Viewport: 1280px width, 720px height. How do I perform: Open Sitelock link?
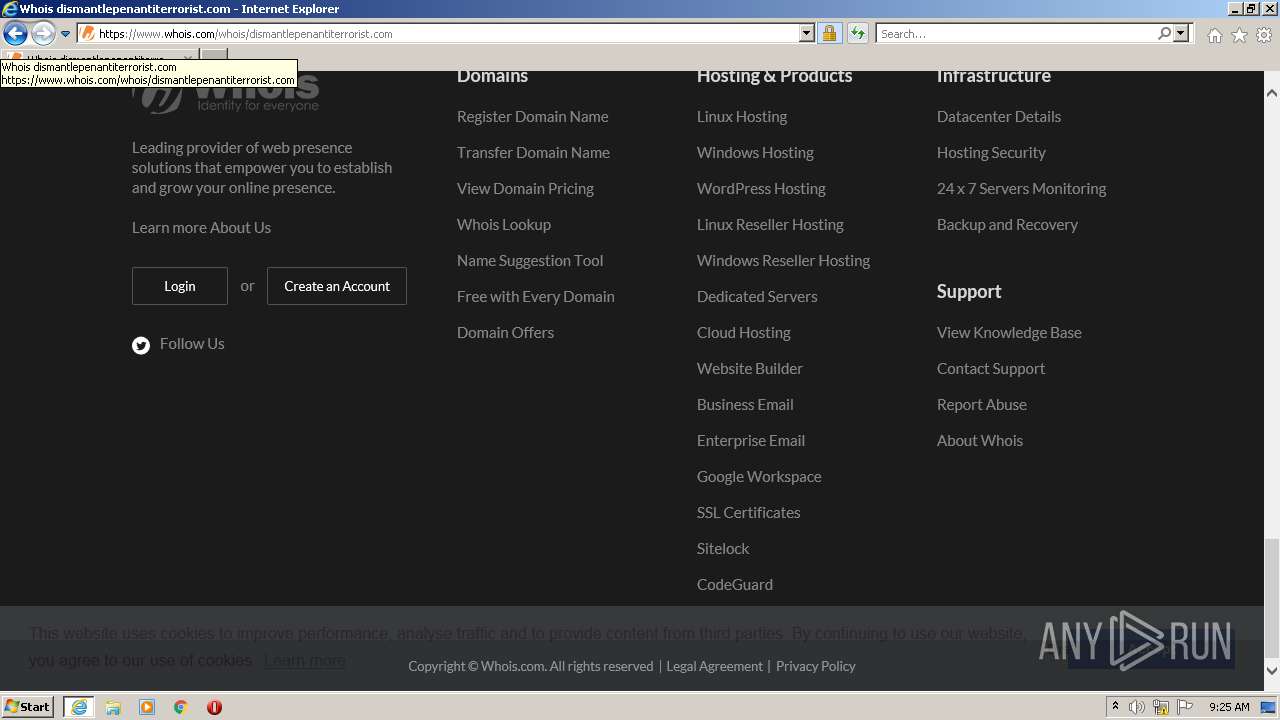pos(723,549)
